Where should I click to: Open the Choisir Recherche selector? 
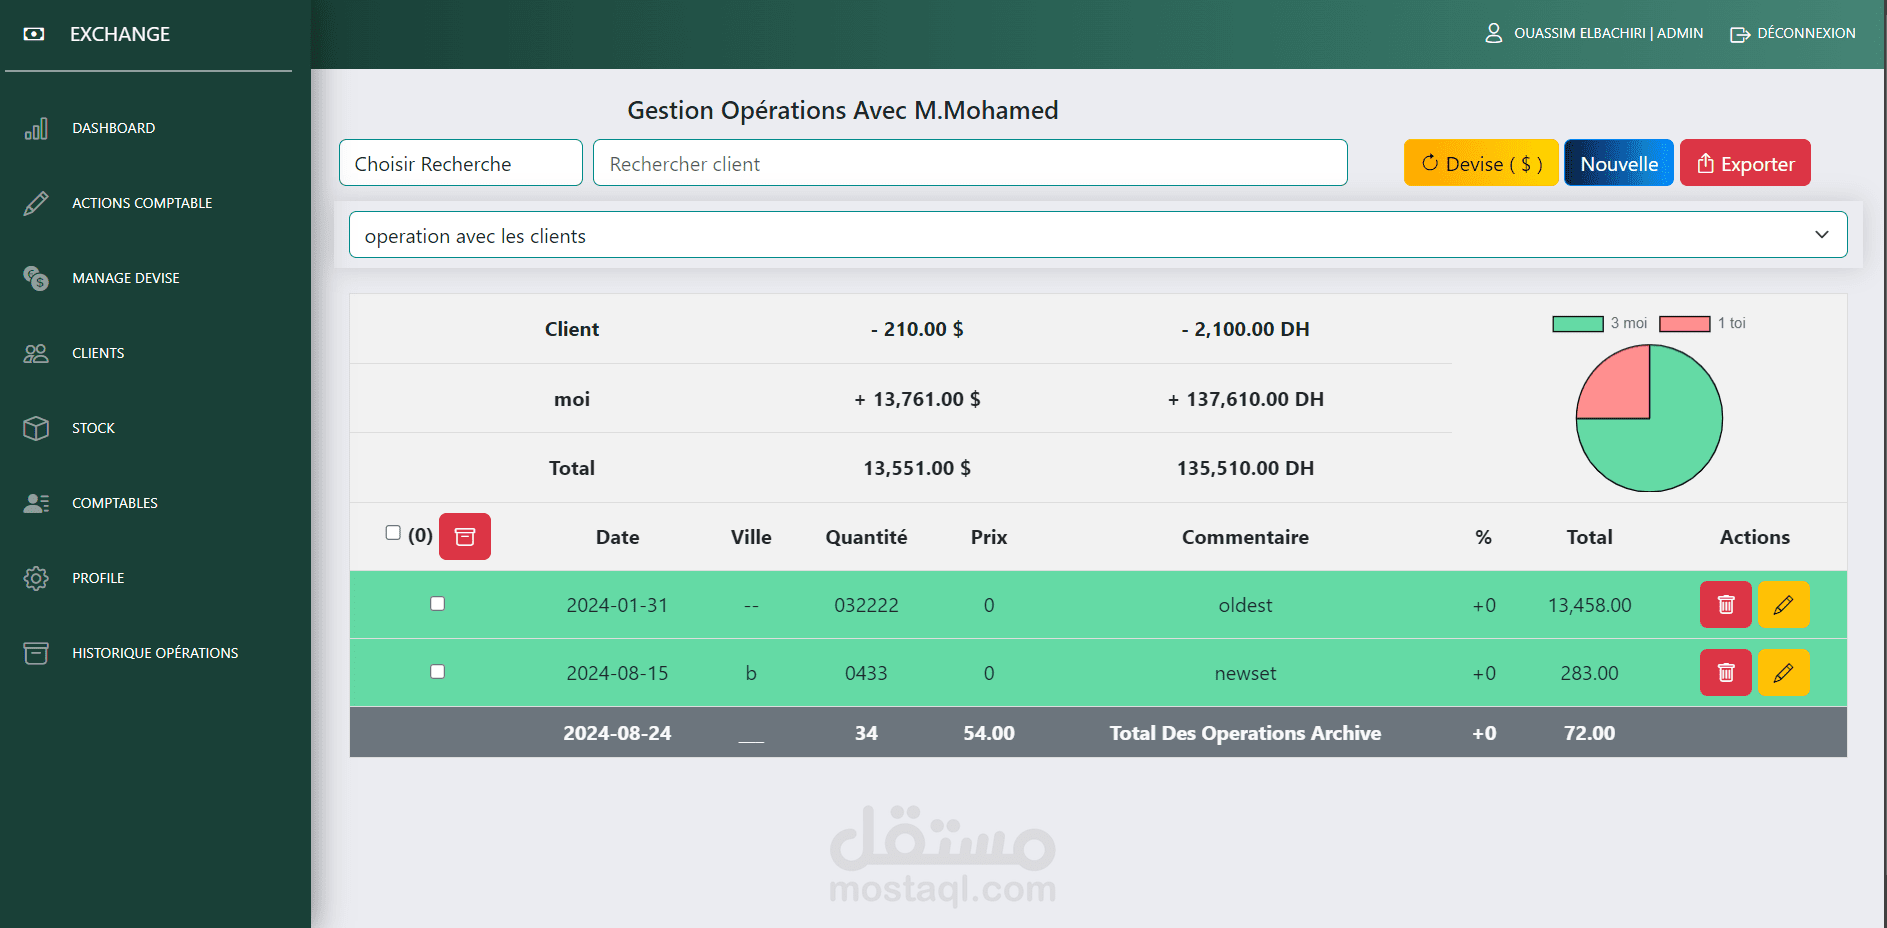coord(461,163)
